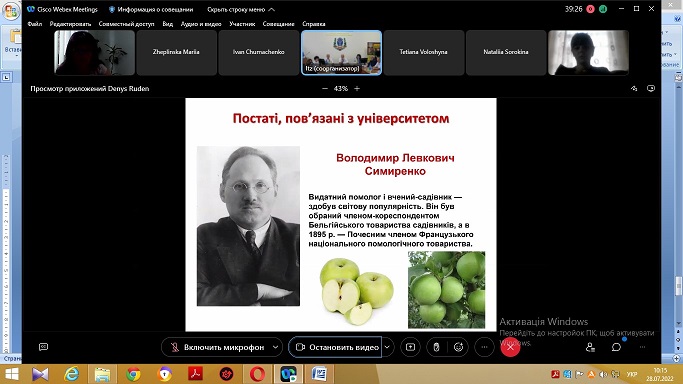Image resolution: width=683 pixels, height=384 pixels.
Task: Select the Itz (соорганизатор) video tile
Action: [x=342, y=52]
